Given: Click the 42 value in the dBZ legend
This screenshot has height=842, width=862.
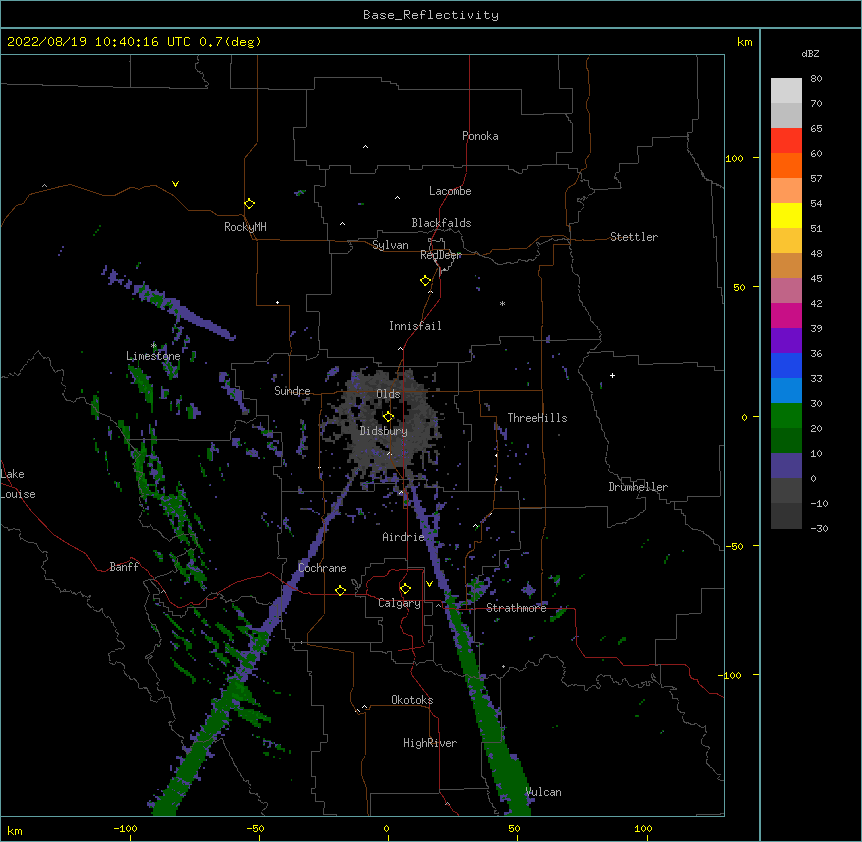Looking at the screenshot, I should (x=816, y=303).
